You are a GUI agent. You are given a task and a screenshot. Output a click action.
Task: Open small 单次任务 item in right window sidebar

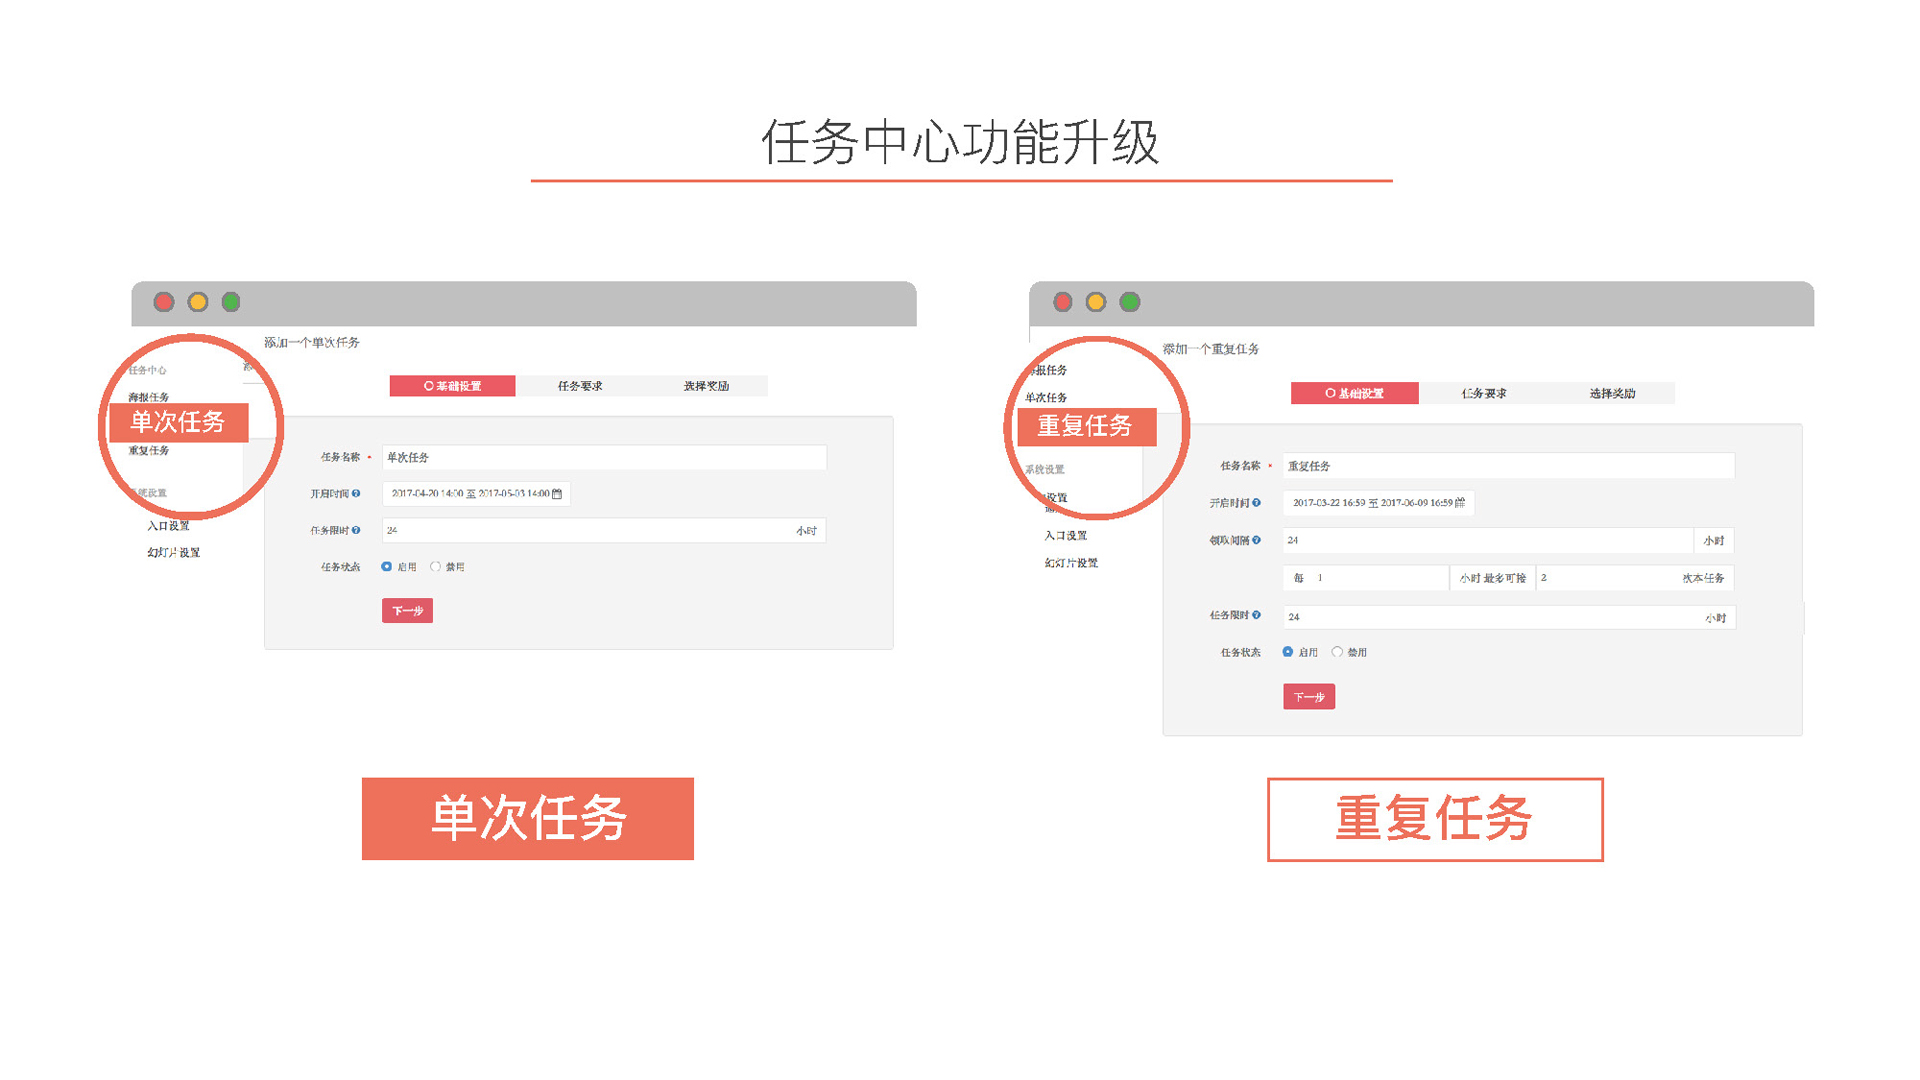pyautogui.click(x=1046, y=398)
